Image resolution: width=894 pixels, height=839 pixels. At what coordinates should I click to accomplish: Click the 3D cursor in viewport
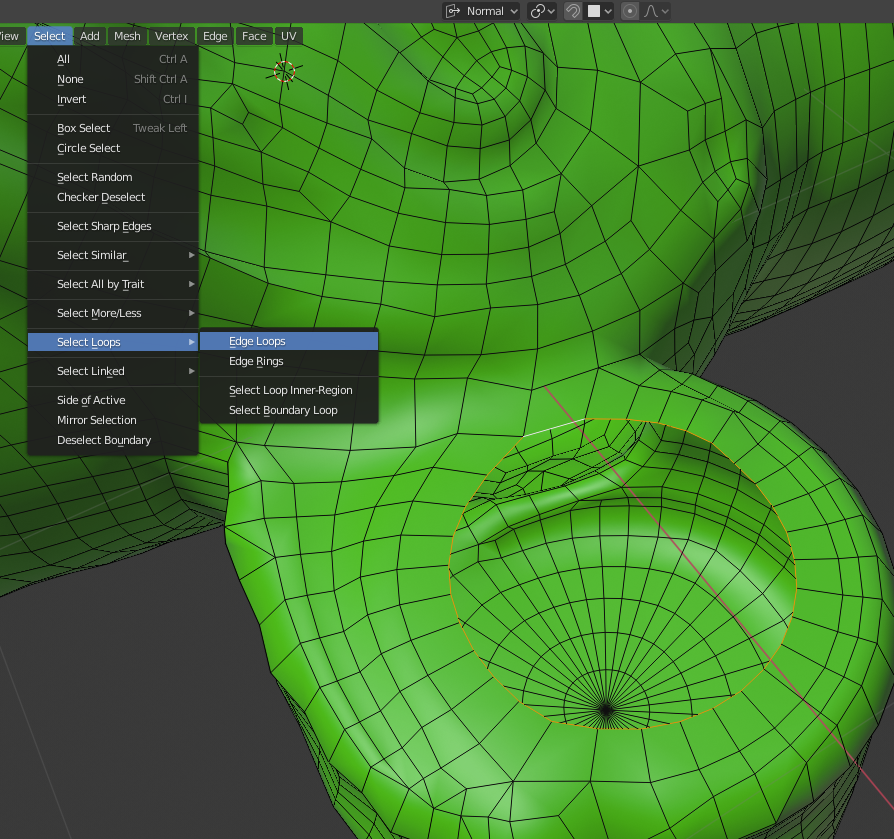click(284, 72)
